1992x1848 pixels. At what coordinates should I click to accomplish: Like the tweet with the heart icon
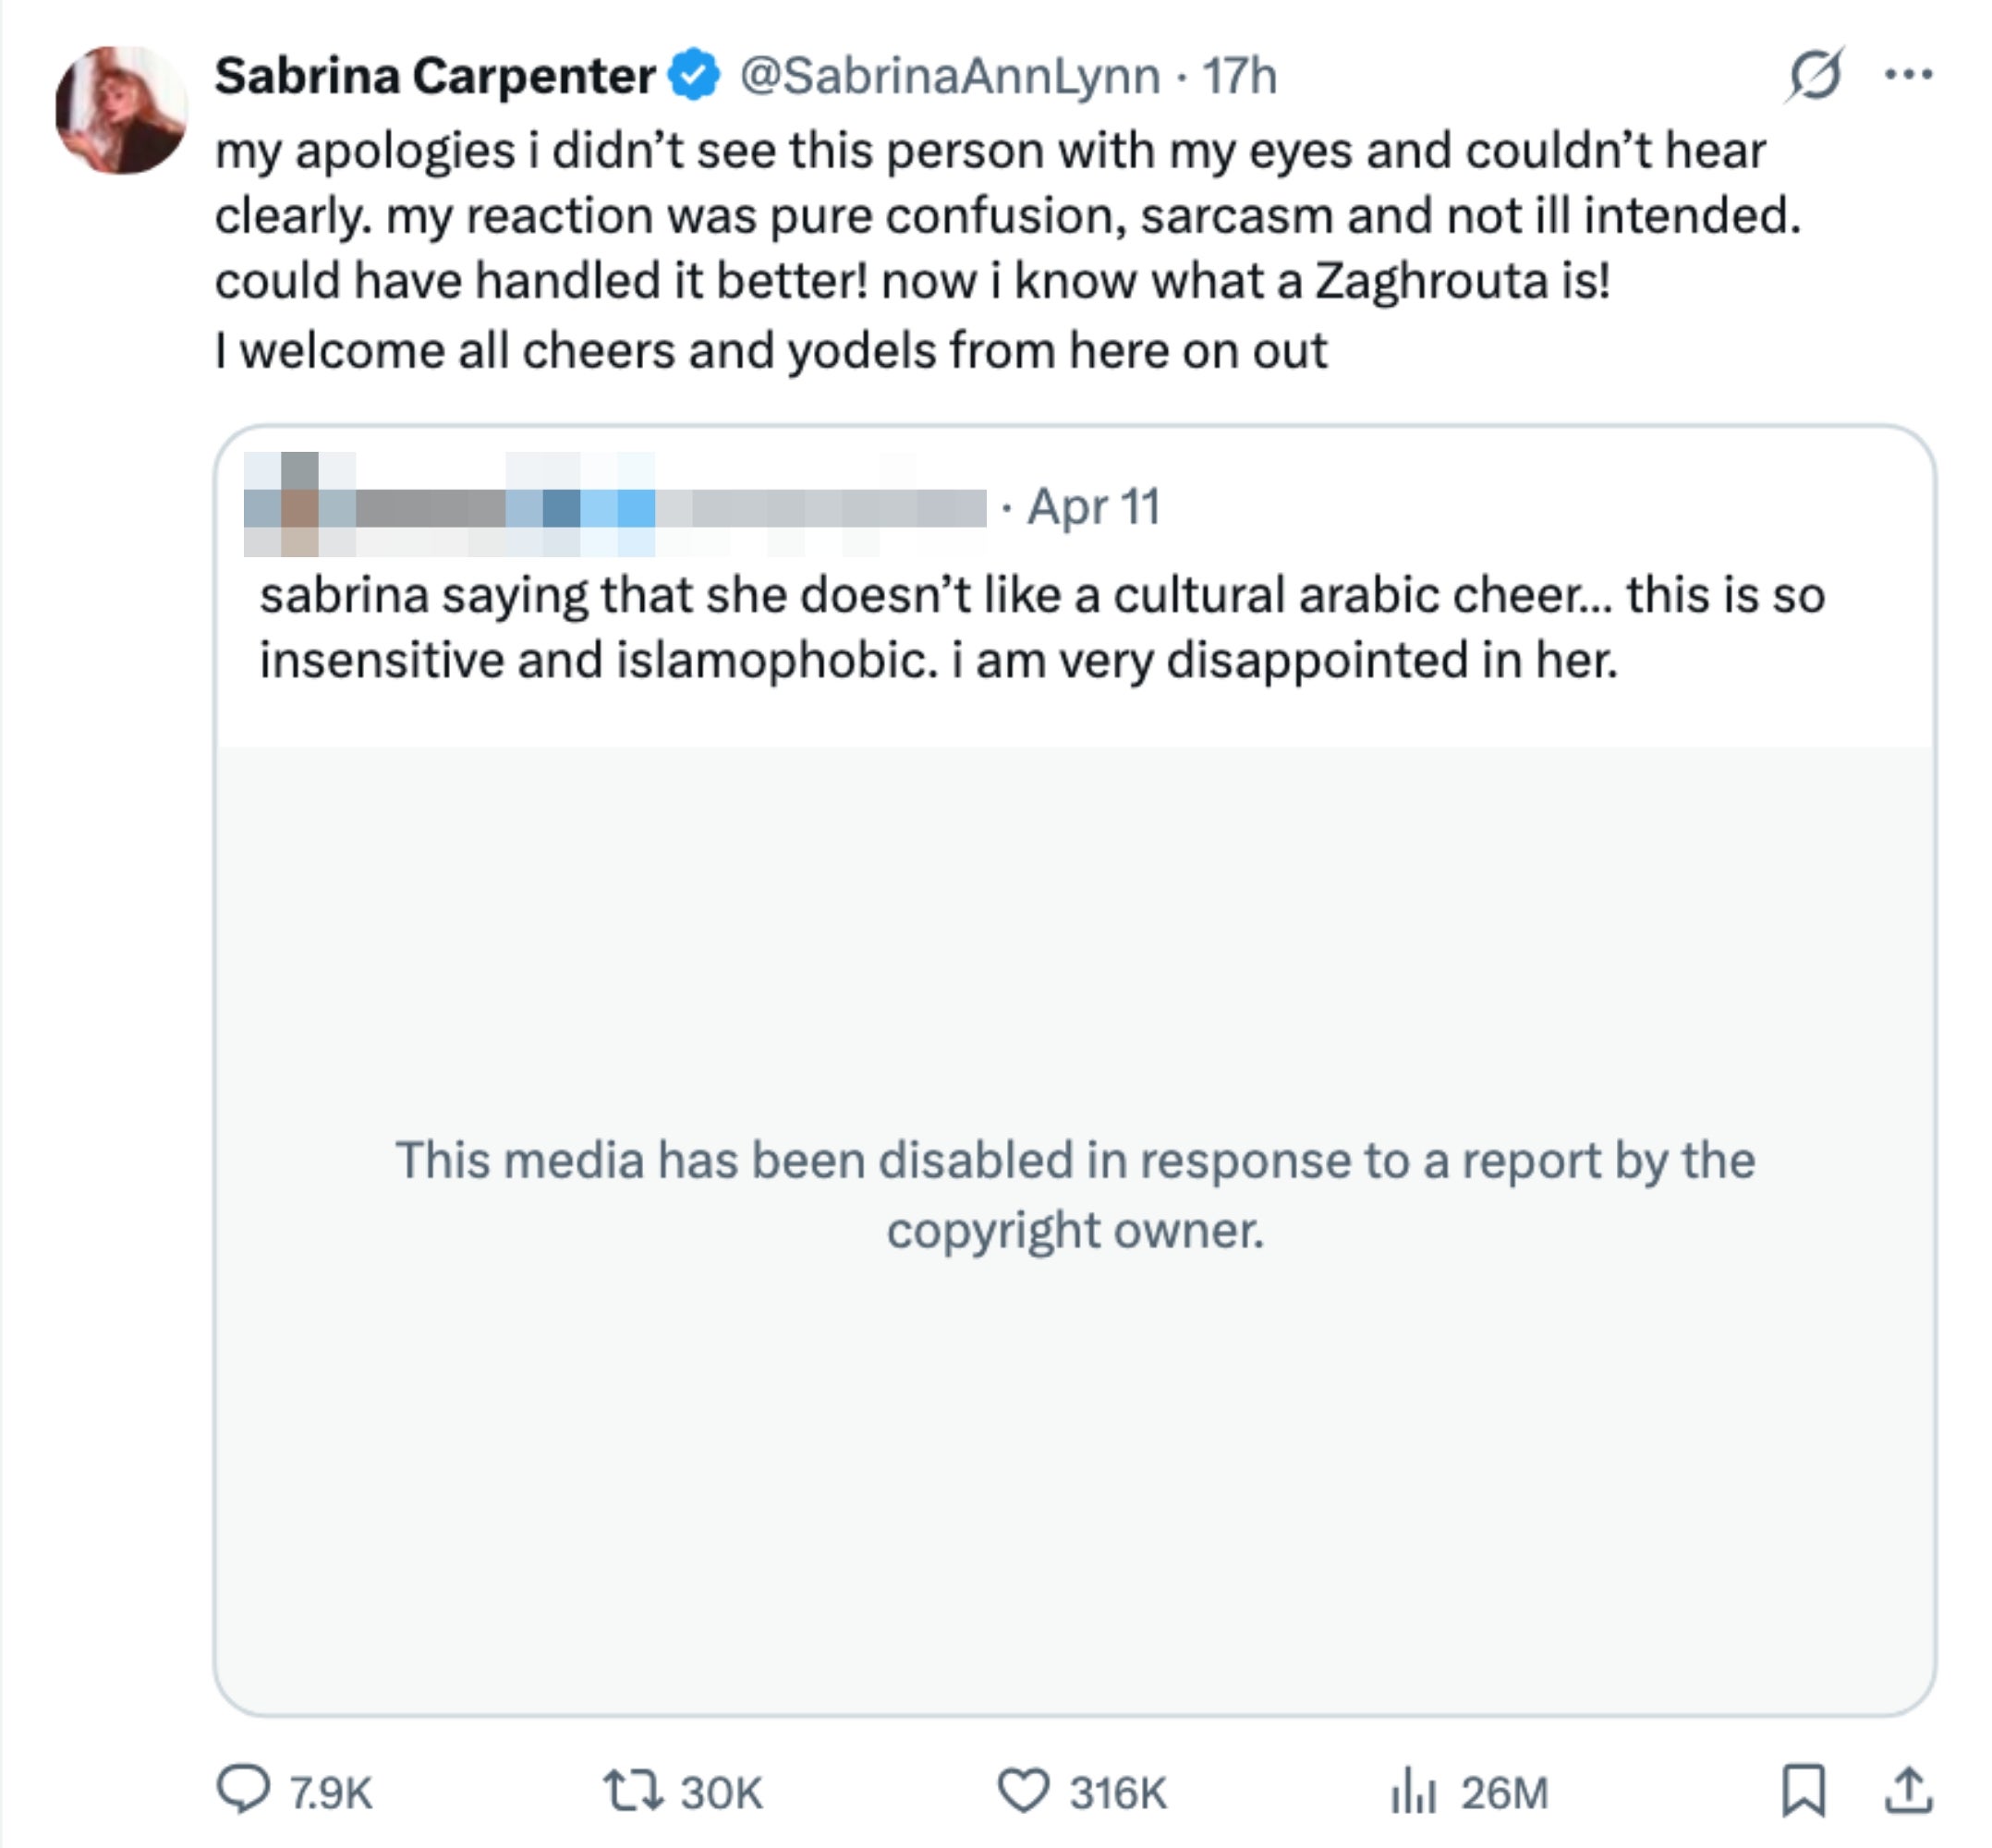coord(1023,1790)
